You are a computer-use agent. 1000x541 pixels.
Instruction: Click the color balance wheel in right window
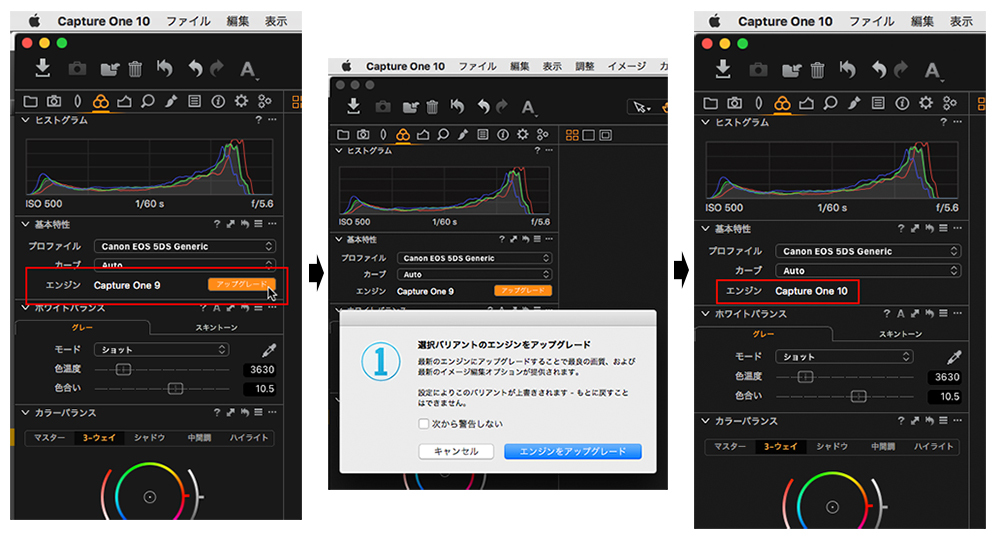point(832,506)
